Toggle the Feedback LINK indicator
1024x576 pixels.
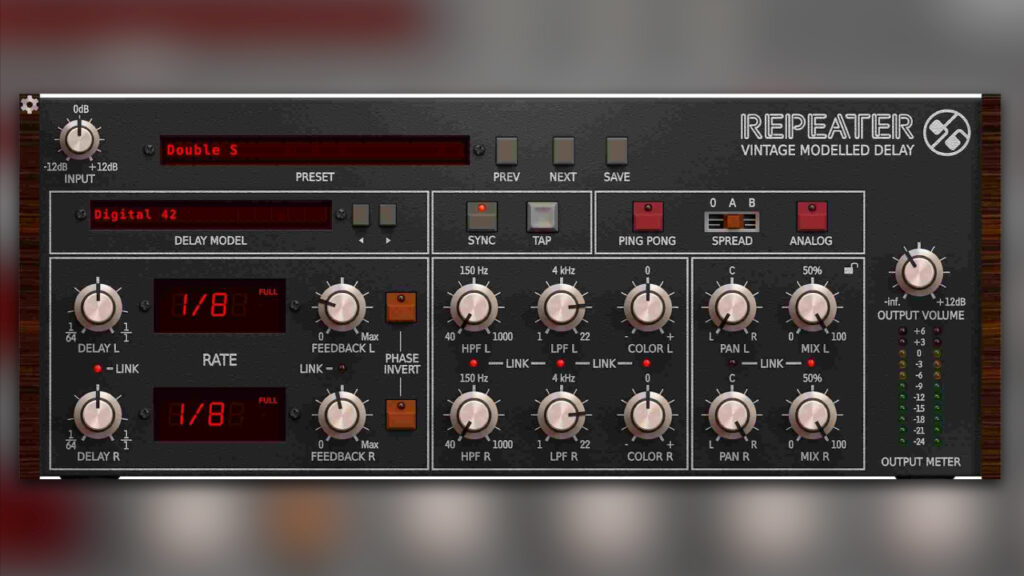click(x=342, y=369)
